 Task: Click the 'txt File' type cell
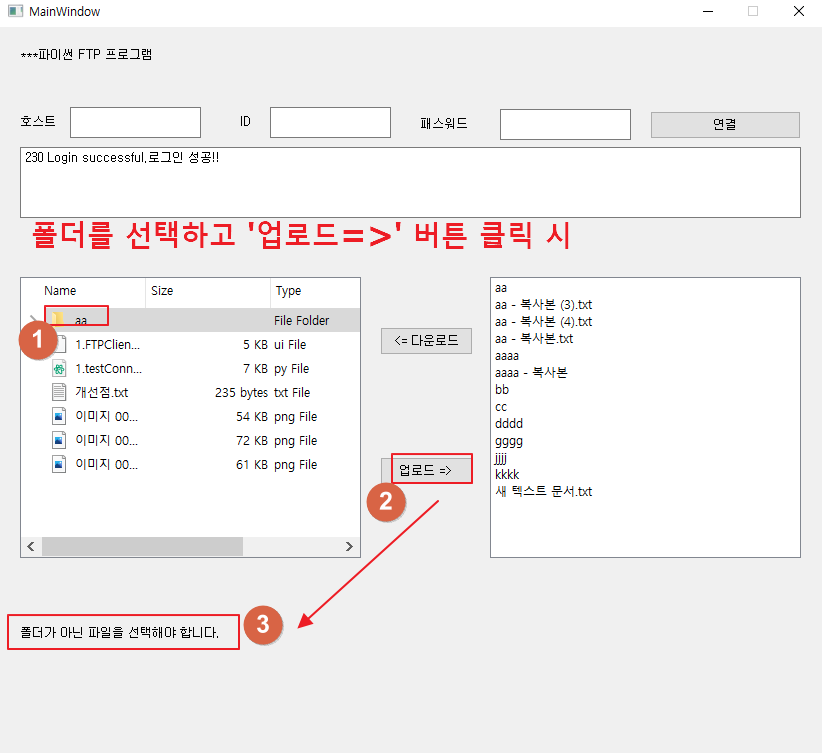tap(292, 393)
